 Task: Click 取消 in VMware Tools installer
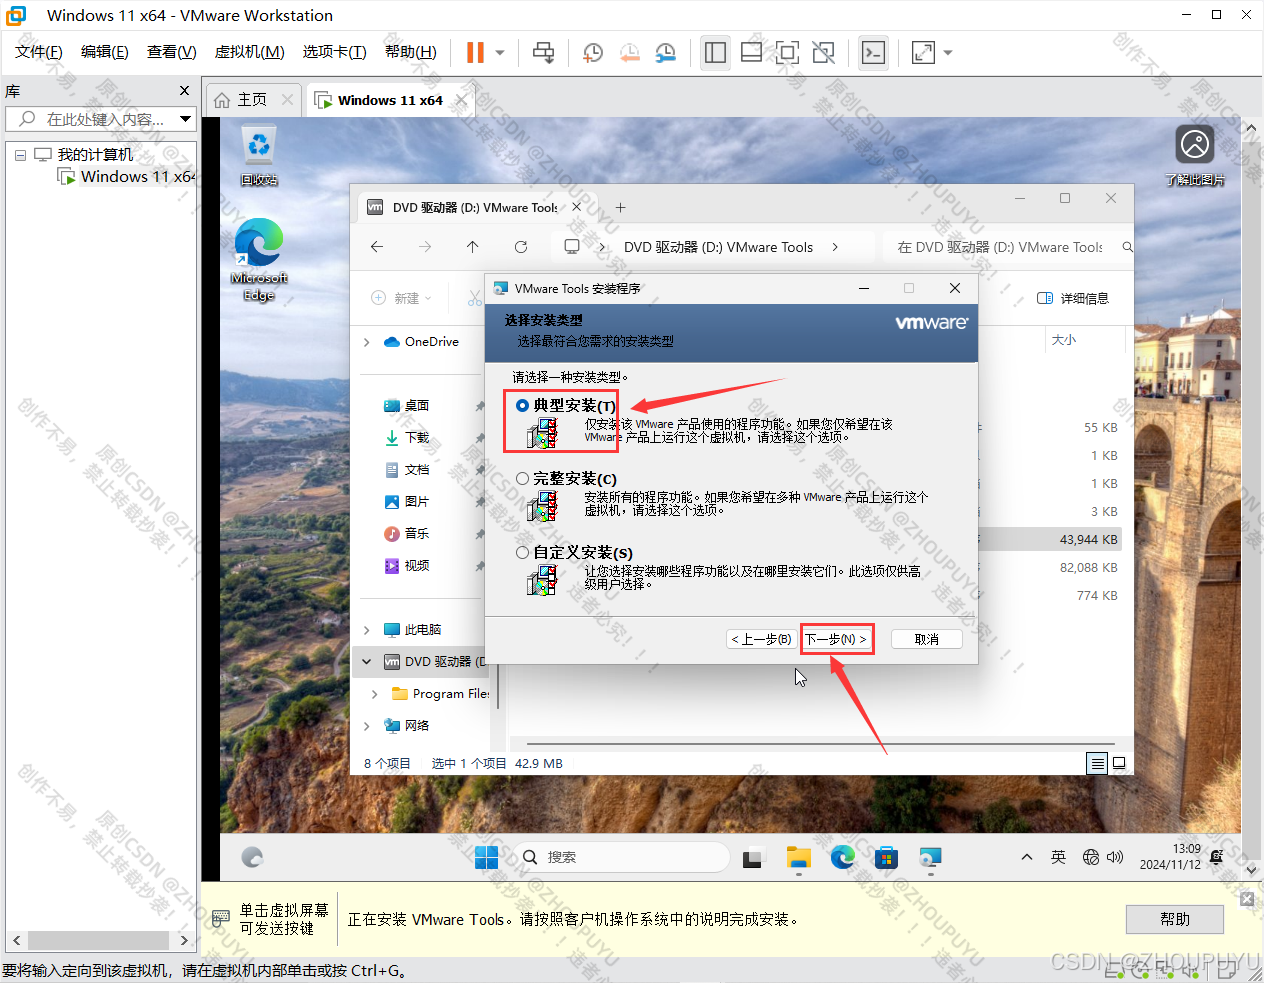tap(926, 639)
